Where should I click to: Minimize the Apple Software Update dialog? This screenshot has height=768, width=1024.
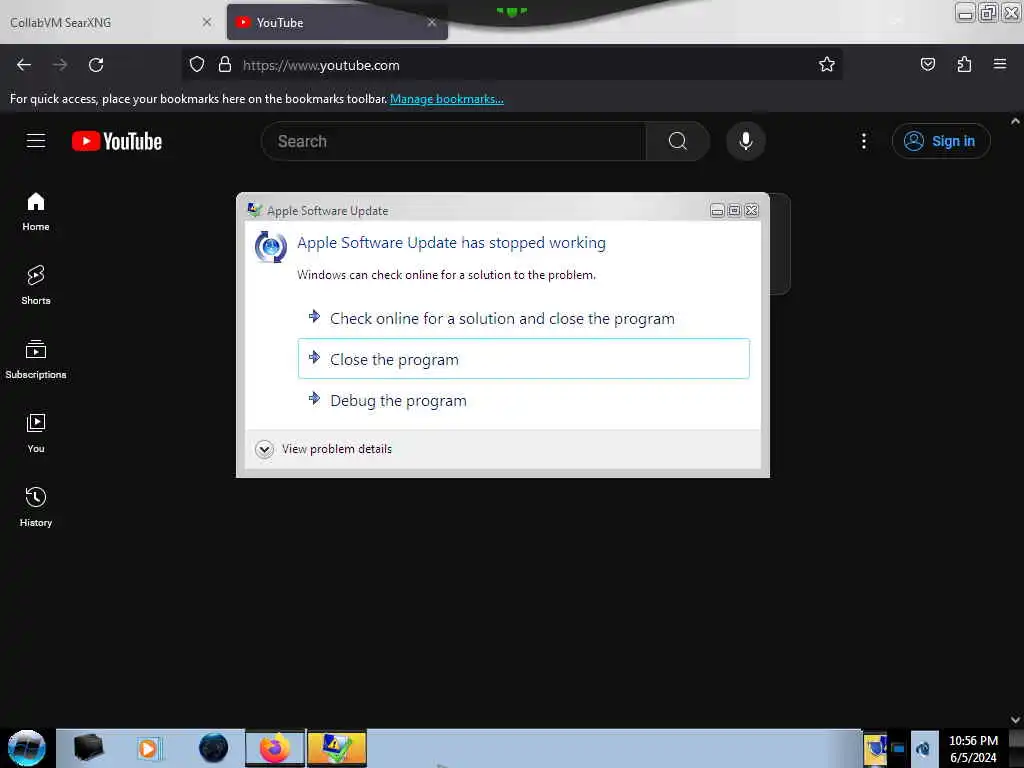(717, 210)
